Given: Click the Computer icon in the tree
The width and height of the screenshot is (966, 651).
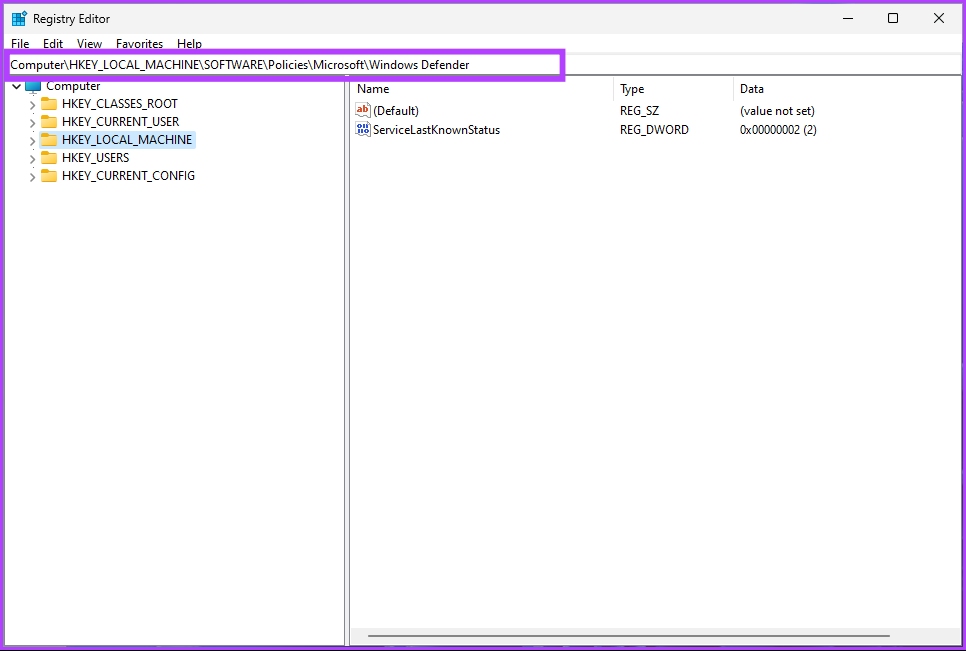Looking at the screenshot, I should 33,86.
